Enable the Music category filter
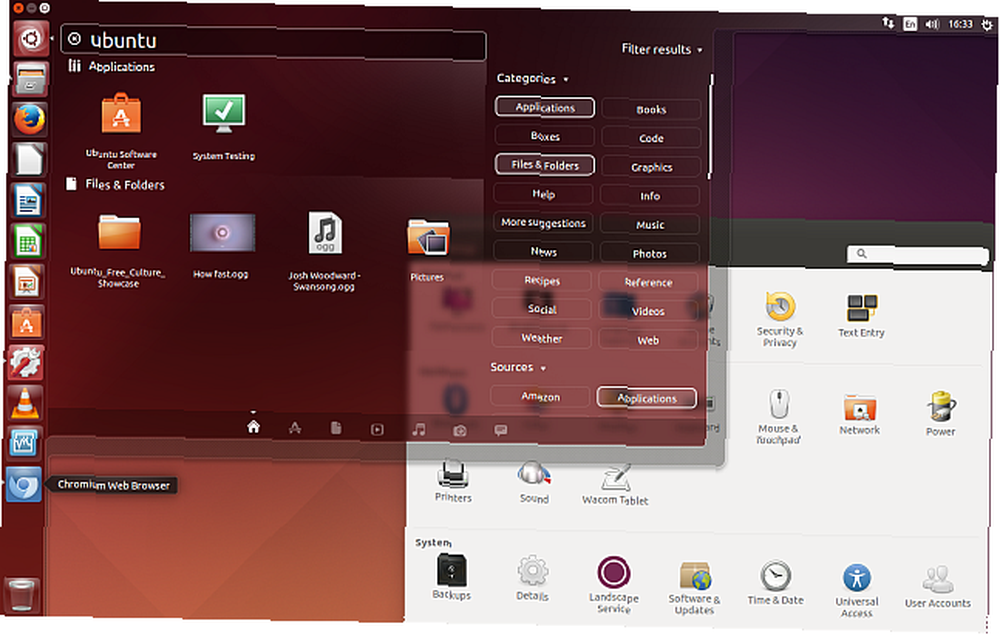The height and width of the screenshot is (635, 1000). 650,225
